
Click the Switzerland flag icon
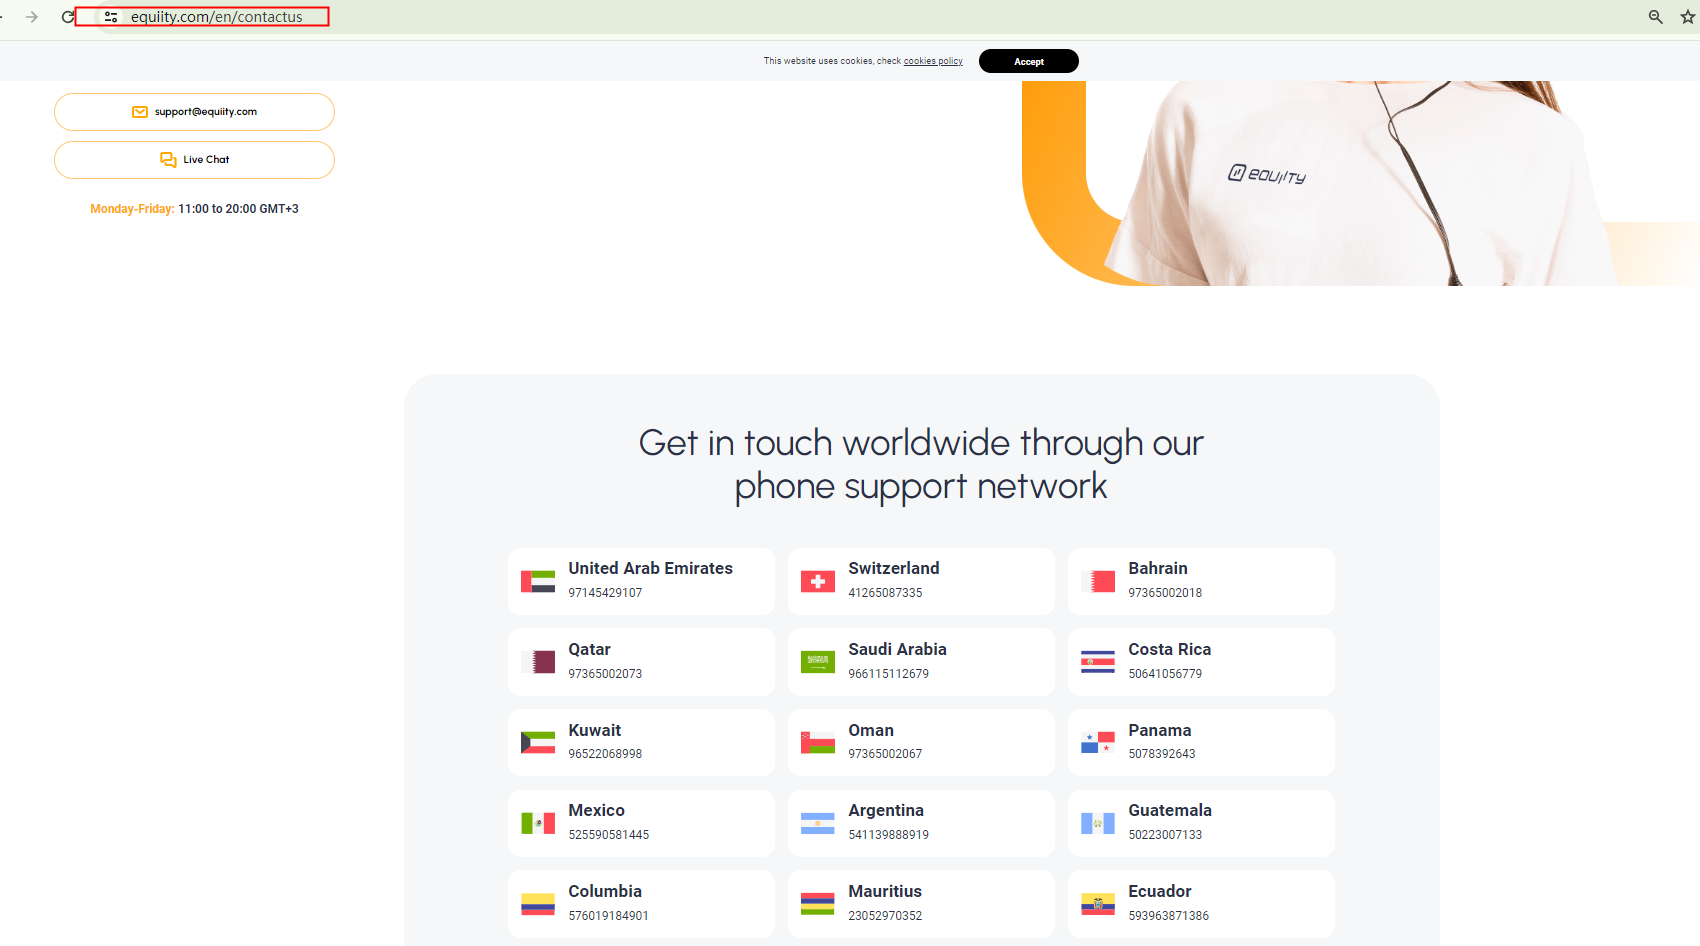[x=818, y=581]
